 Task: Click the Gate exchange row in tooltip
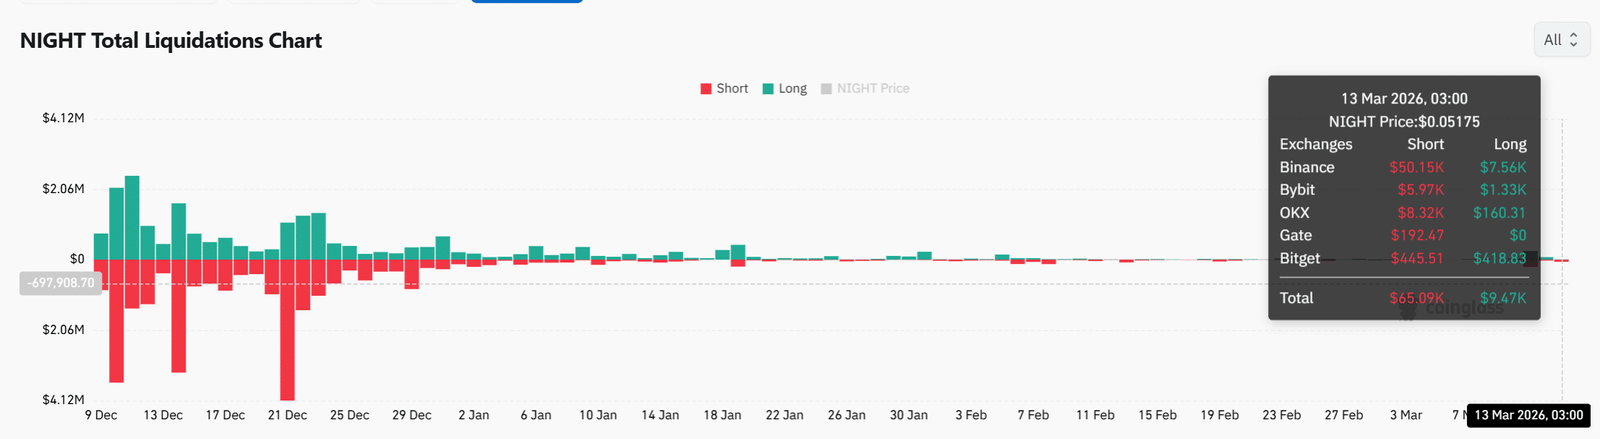coord(1403,235)
